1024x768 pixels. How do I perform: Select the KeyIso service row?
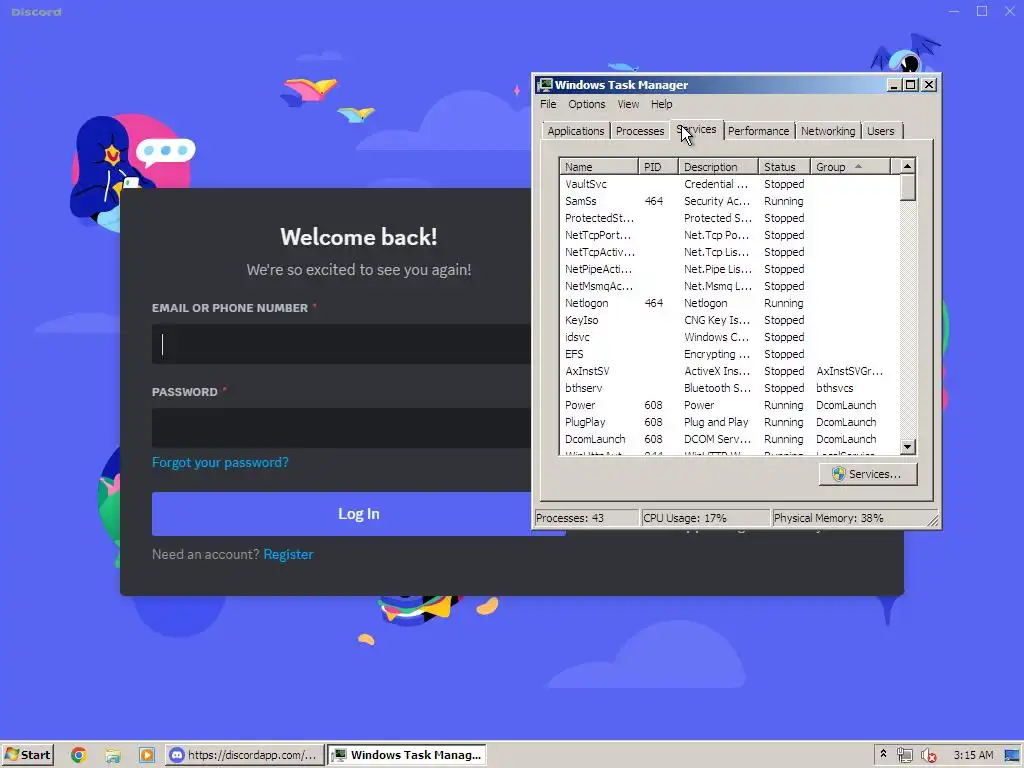(x=729, y=320)
